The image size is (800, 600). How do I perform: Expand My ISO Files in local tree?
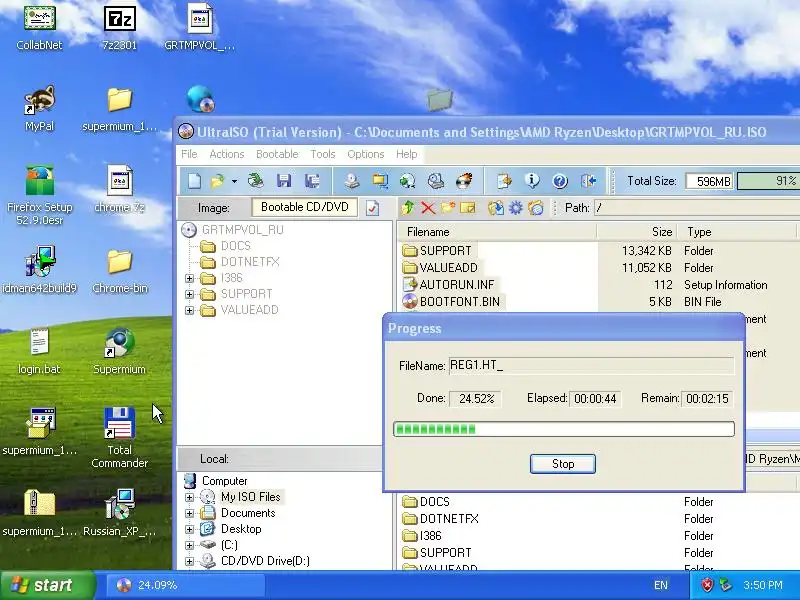click(x=189, y=497)
